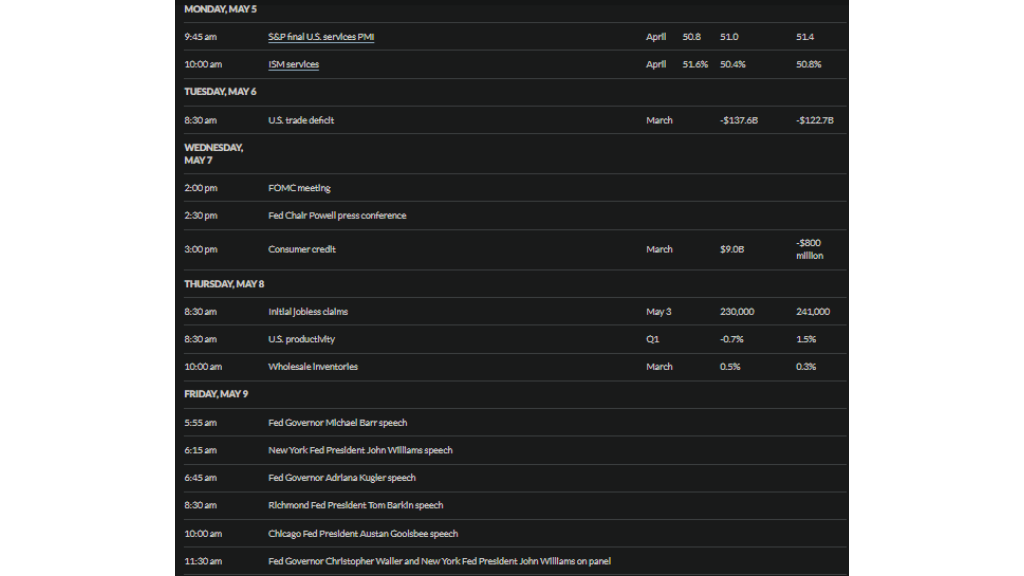Click the 6:15 am time cell

[x=200, y=450]
